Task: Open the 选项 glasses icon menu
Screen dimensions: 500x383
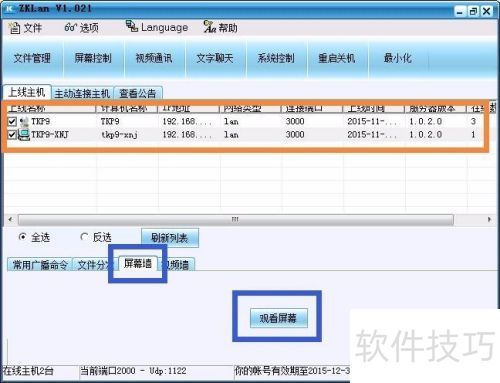Action: pyautogui.click(x=70, y=27)
